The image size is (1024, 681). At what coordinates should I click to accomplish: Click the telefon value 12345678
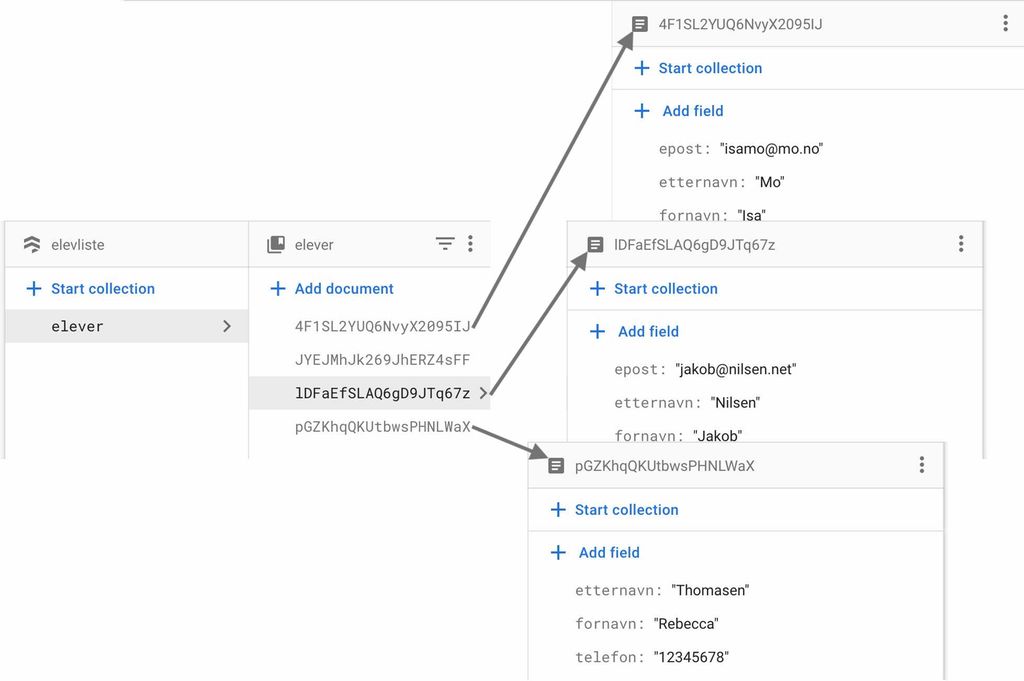click(690, 658)
